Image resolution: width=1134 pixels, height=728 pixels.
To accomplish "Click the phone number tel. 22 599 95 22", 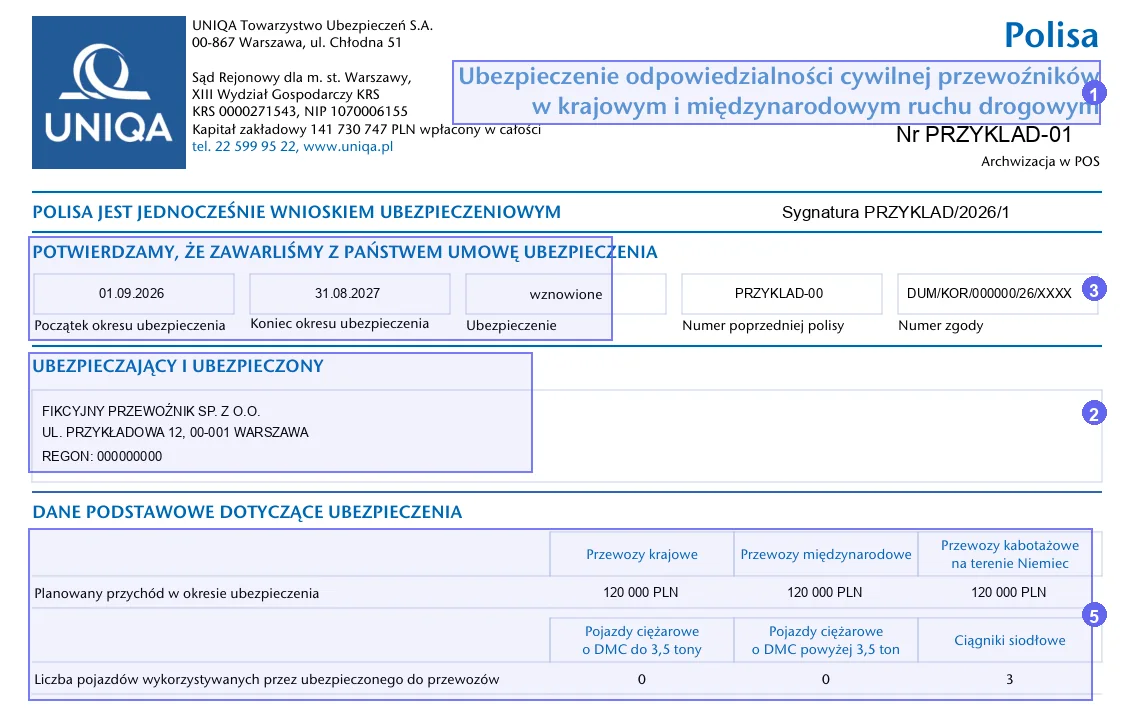I will tap(244, 147).
